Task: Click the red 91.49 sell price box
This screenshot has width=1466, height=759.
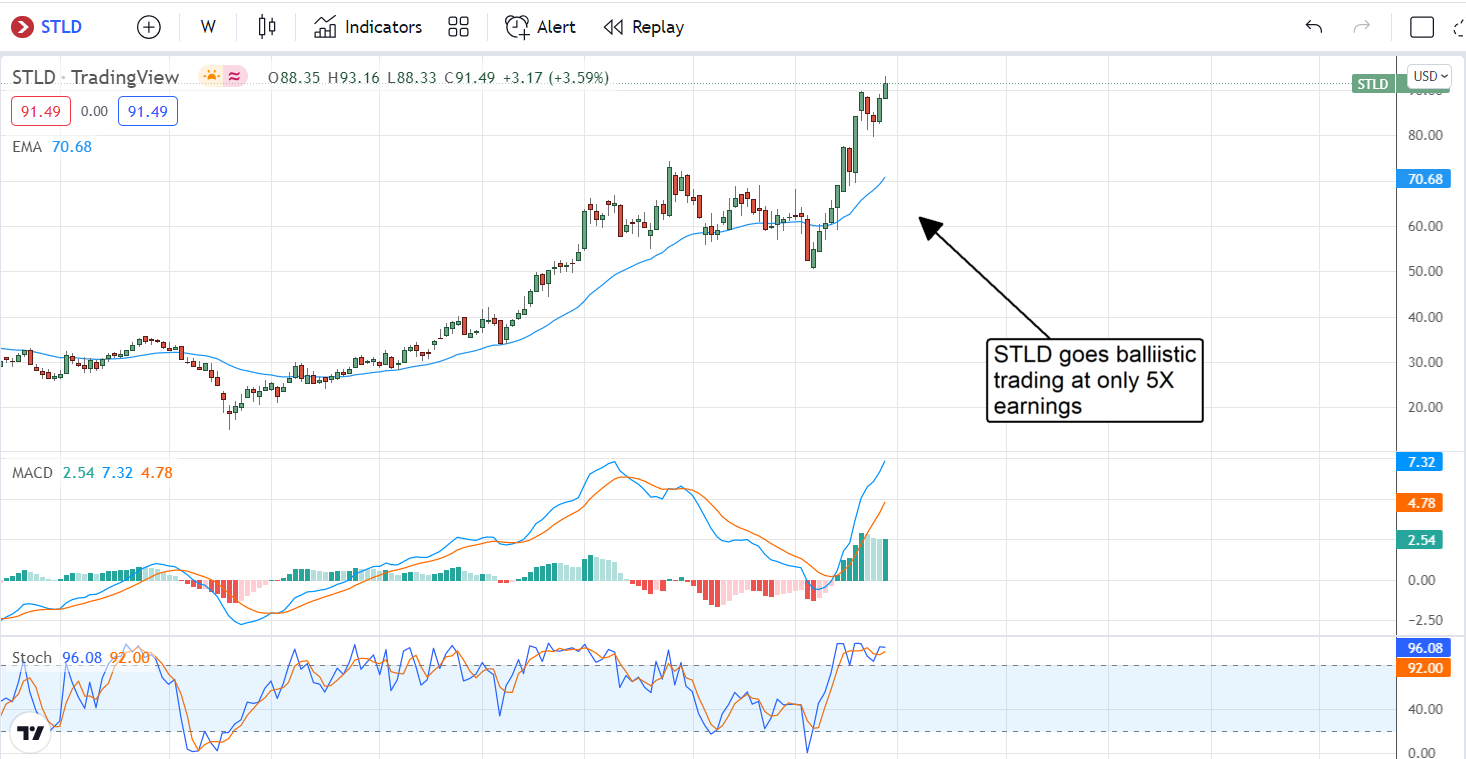Action: (41, 111)
